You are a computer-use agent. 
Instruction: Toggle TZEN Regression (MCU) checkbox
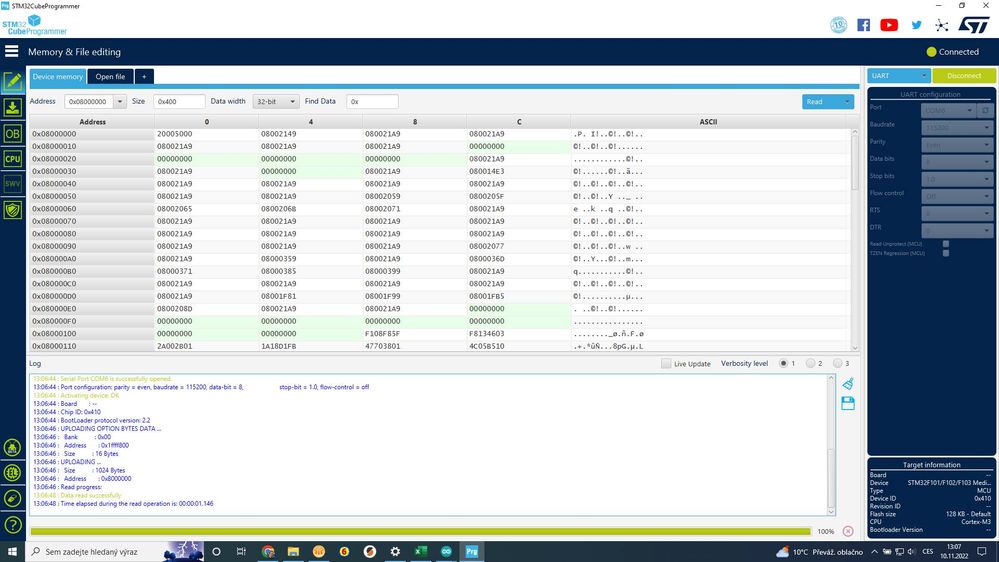click(x=945, y=253)
